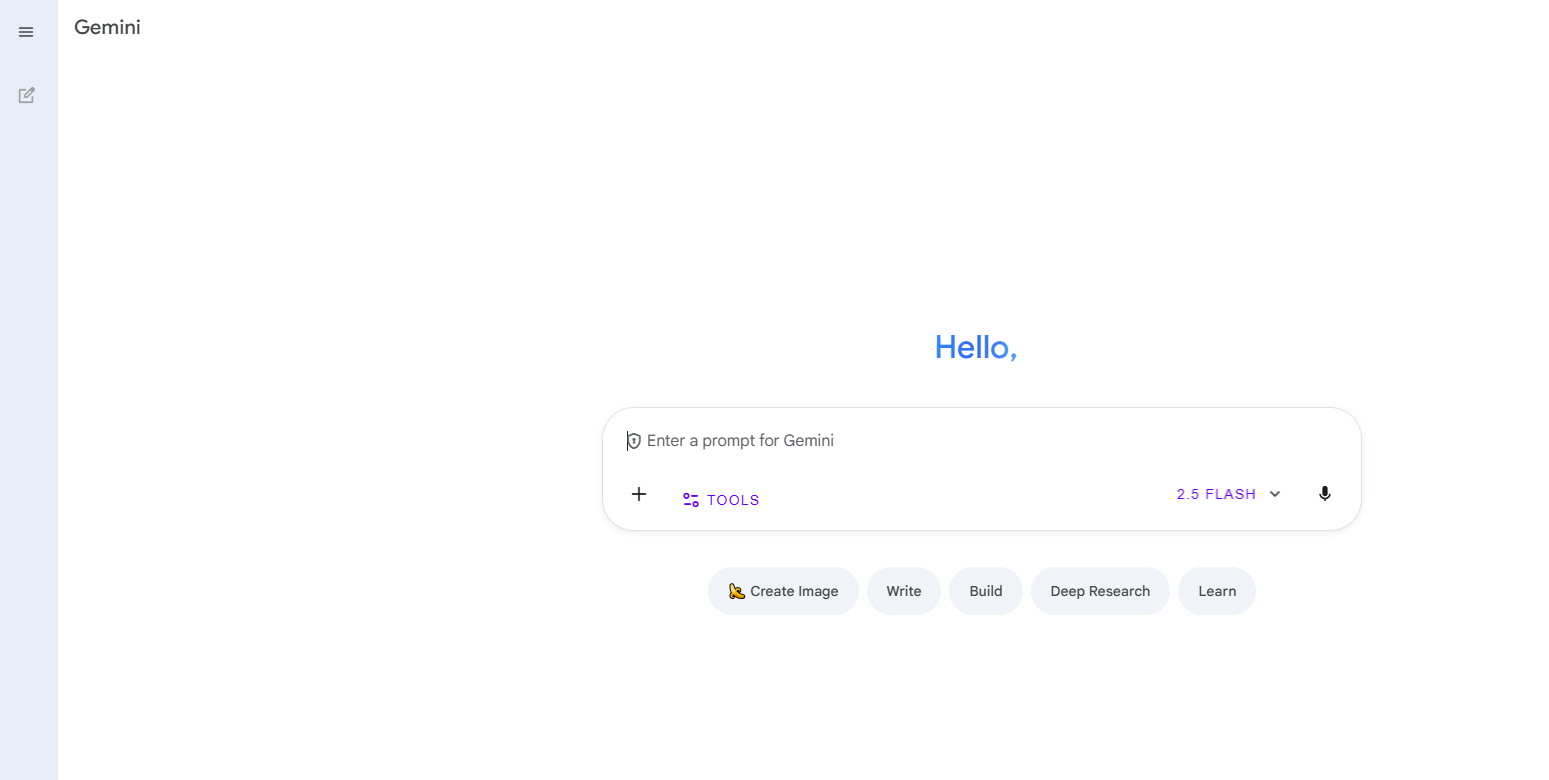The width and height of the screenshot is (1549, 780).
Task: Click the 'Hello,' greeting text
Action: coord(976,347)
